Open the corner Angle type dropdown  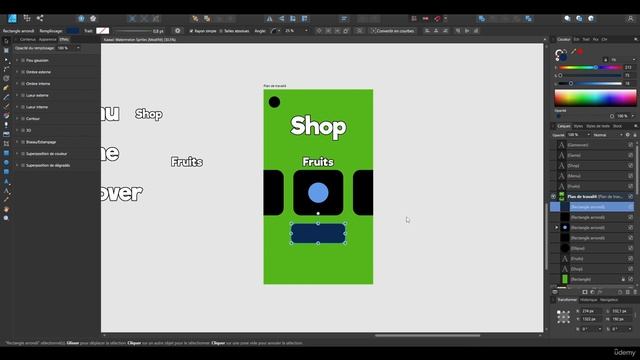coord(276,31)
